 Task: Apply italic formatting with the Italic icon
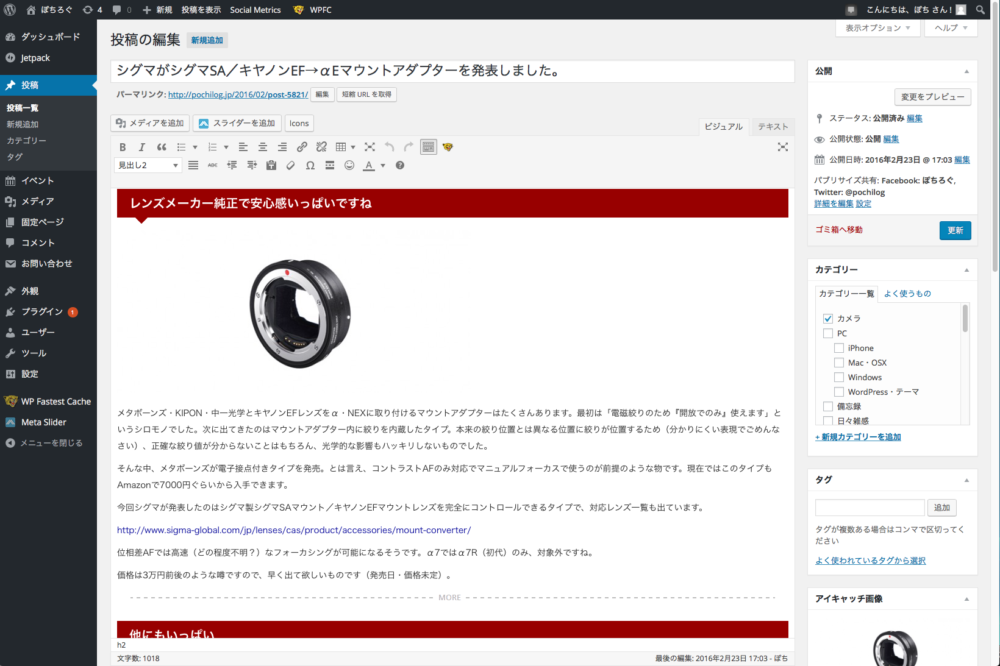pos(141,147)
